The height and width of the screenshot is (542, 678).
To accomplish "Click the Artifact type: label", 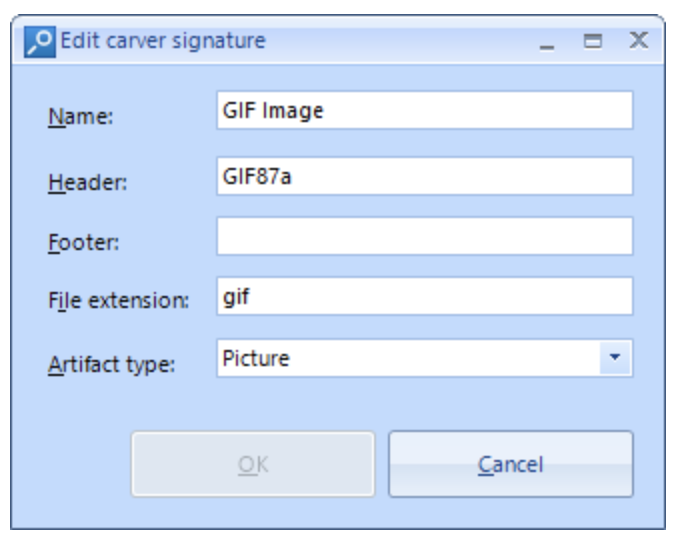I will point(112,364).
